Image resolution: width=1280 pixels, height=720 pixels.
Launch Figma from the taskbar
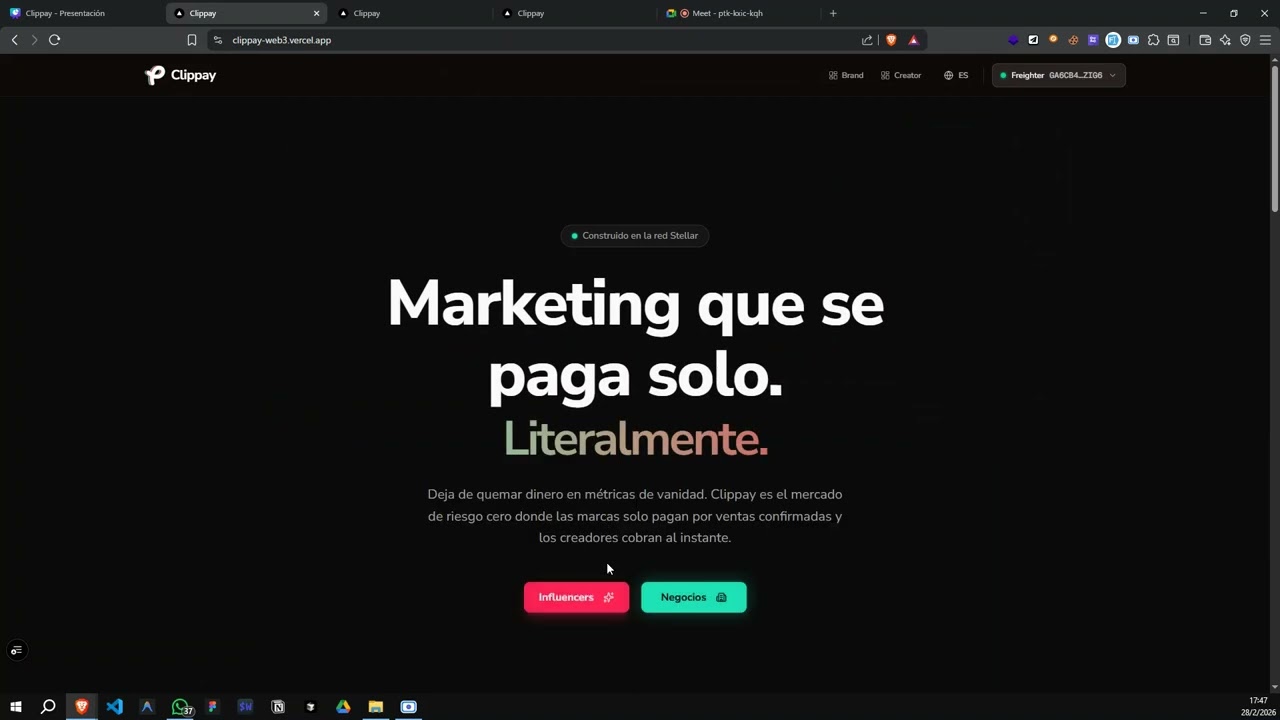point(212,707)
